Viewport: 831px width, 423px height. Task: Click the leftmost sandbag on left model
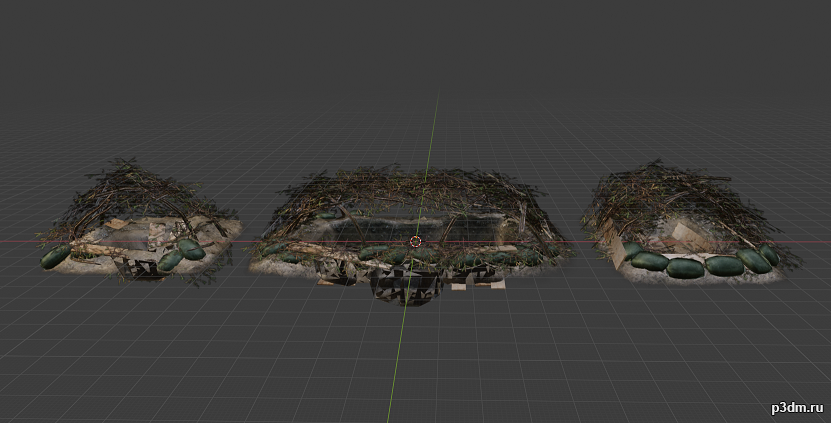click(x=55, y=257)
